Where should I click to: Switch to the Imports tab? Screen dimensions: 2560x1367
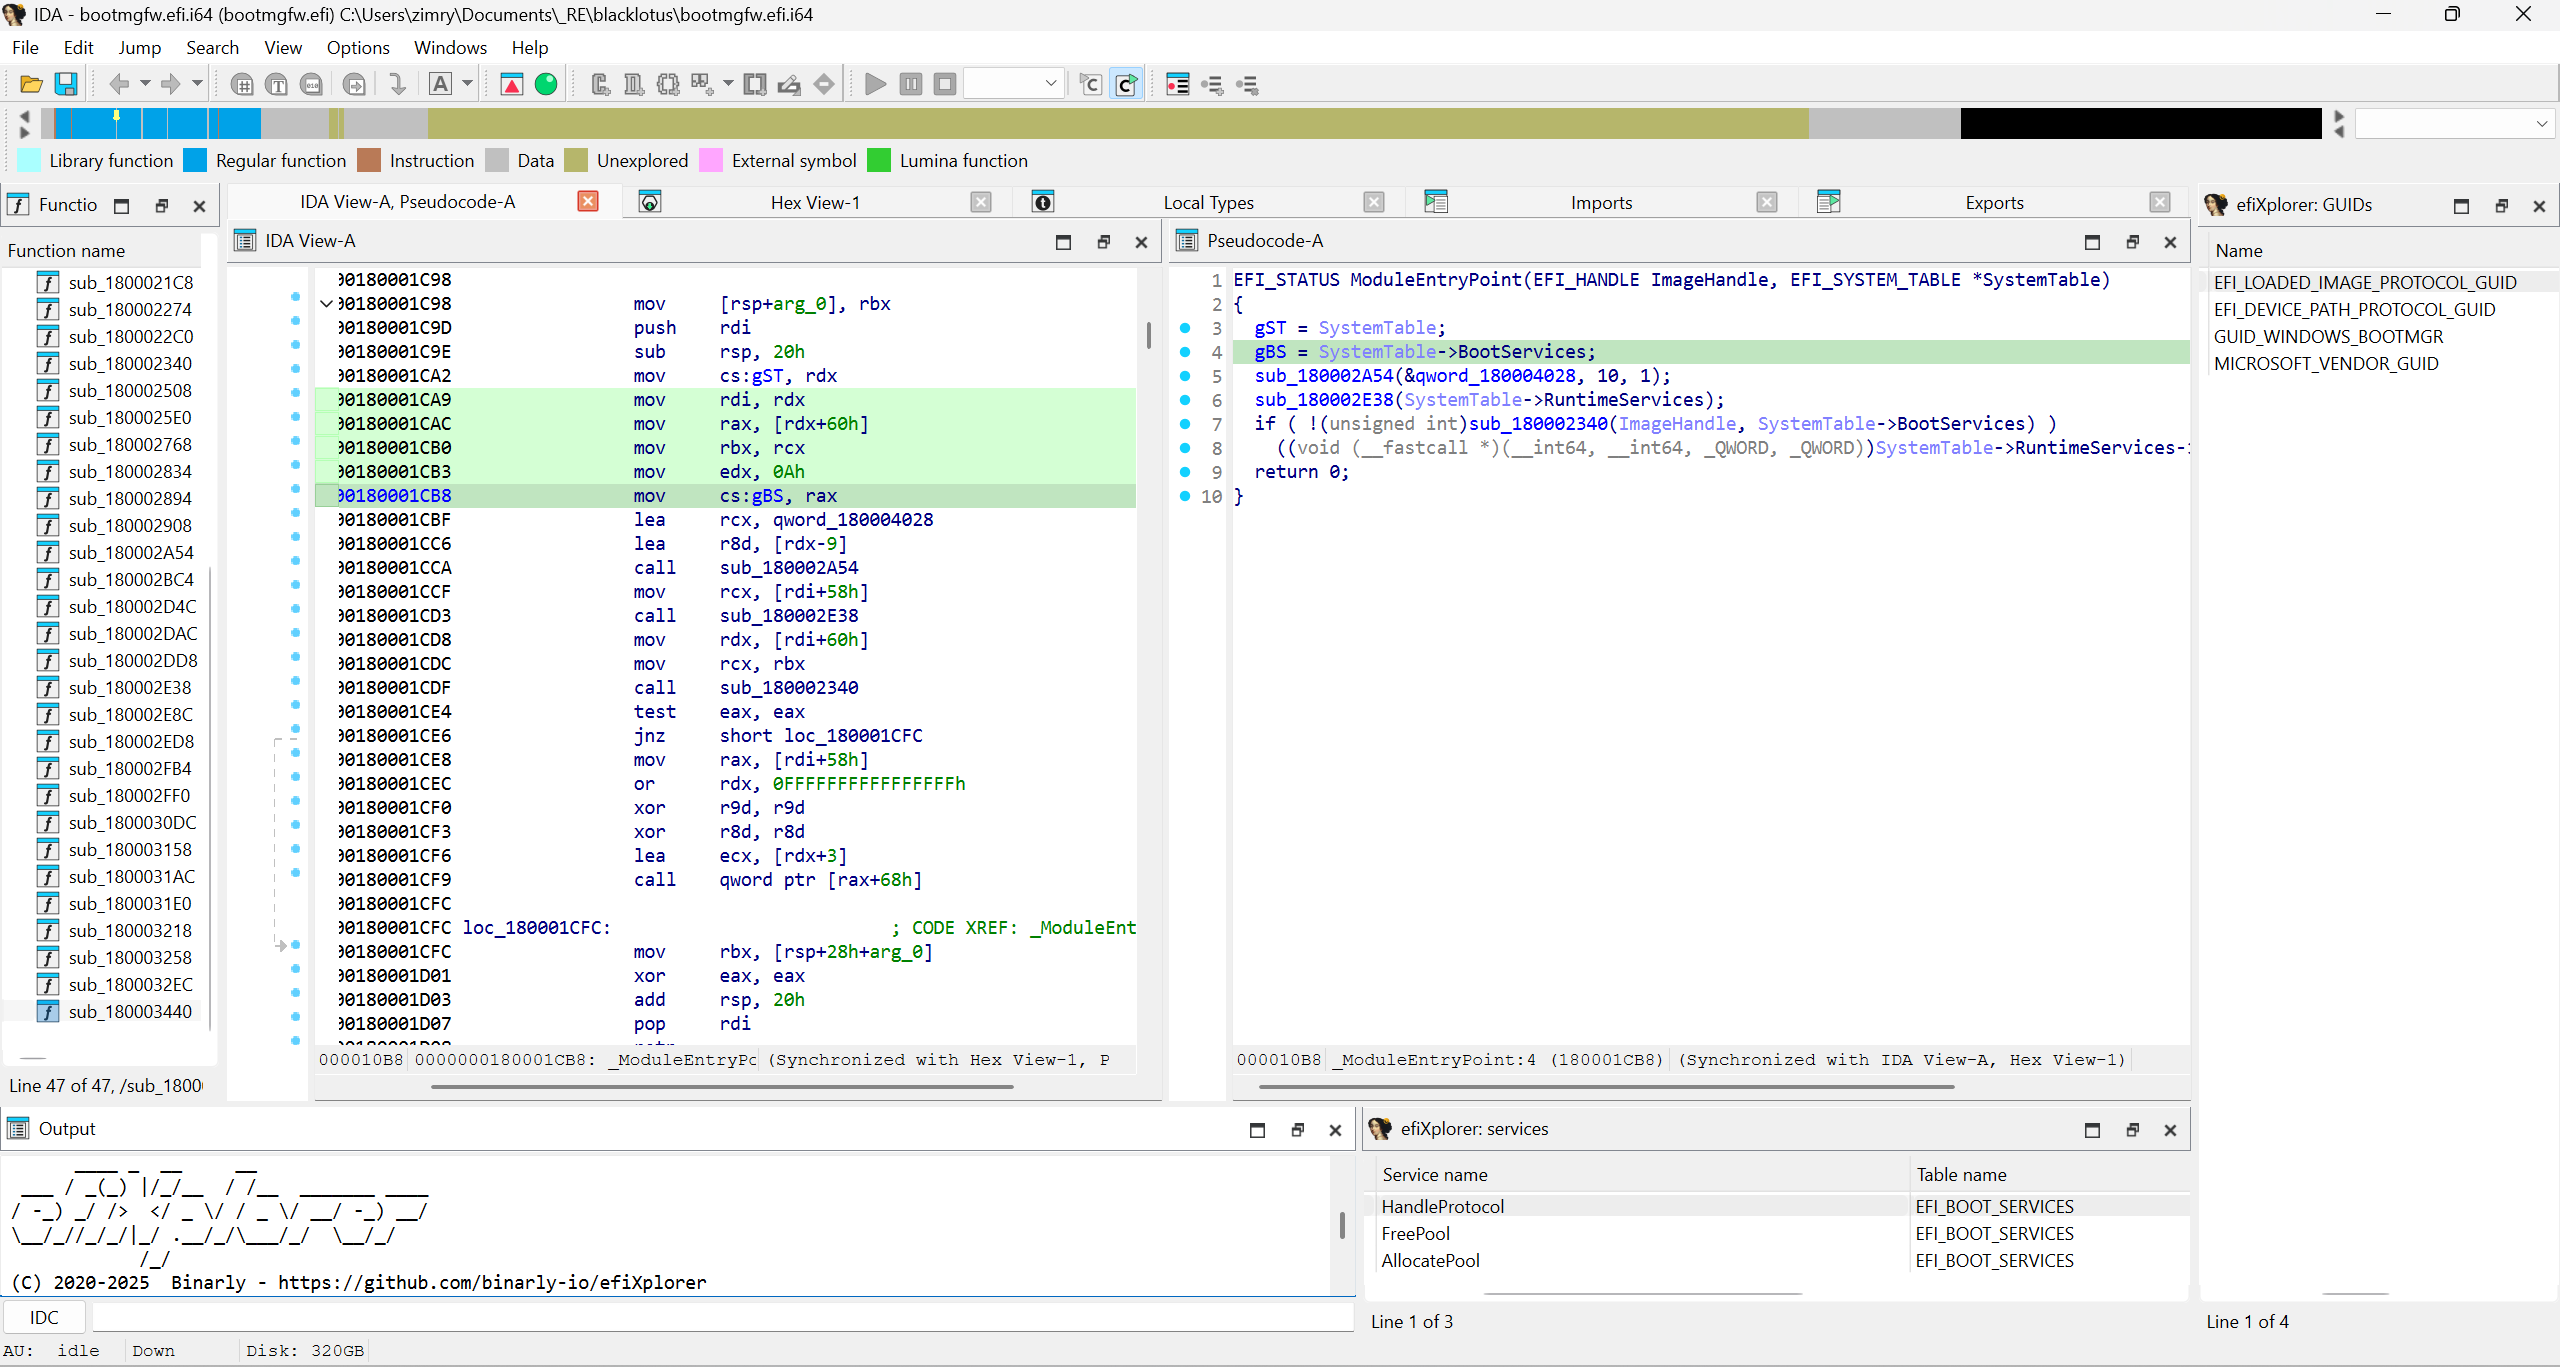point(1600,202)
